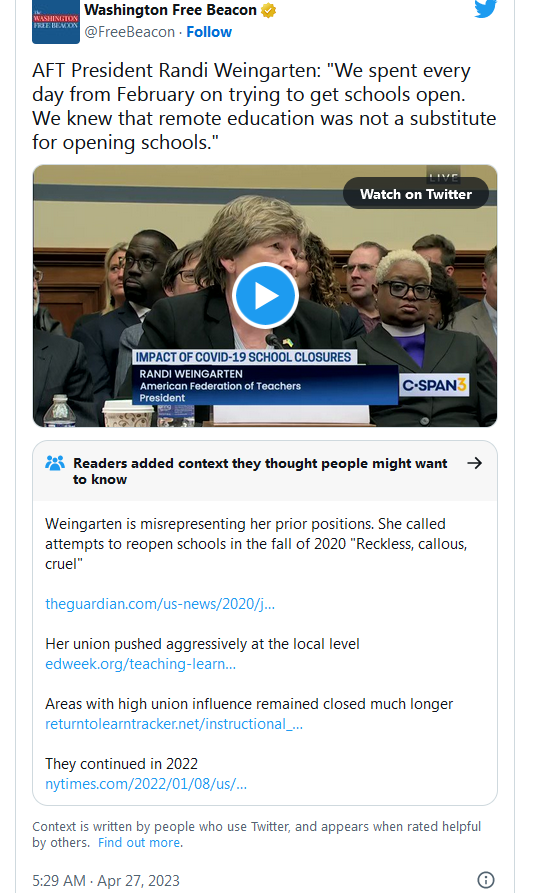Click the gold verified badge icon
Viewport: 546px width, 893px height.
pyautogui.click(x=269, y=10)
